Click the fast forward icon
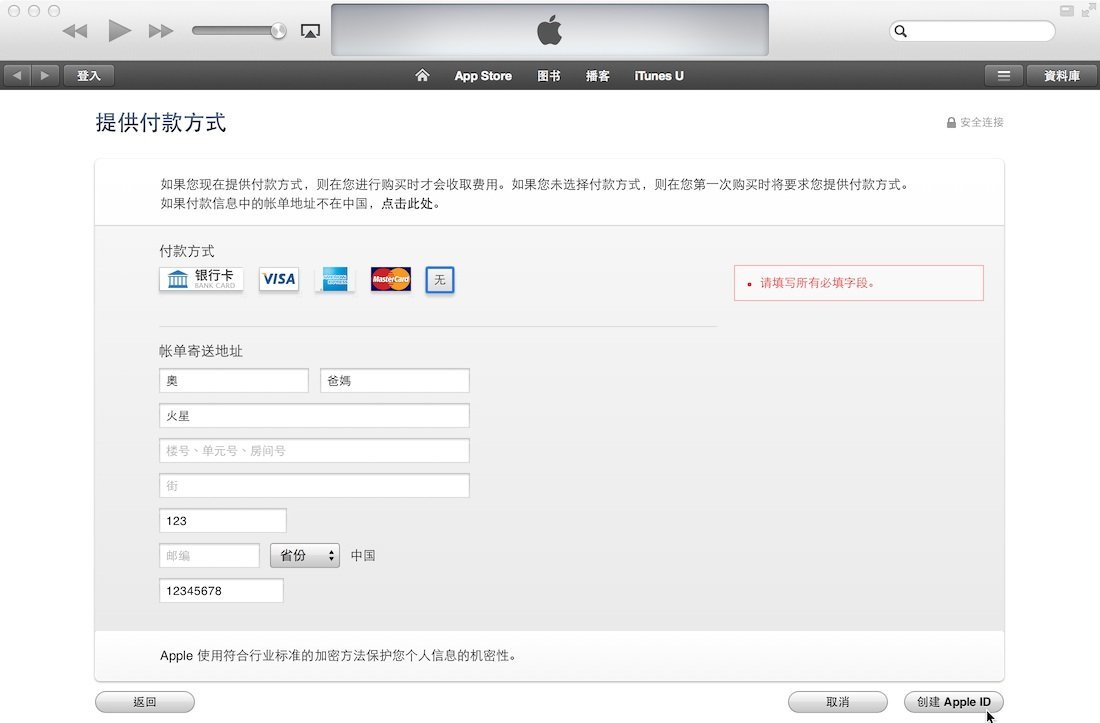 [161, 31]
